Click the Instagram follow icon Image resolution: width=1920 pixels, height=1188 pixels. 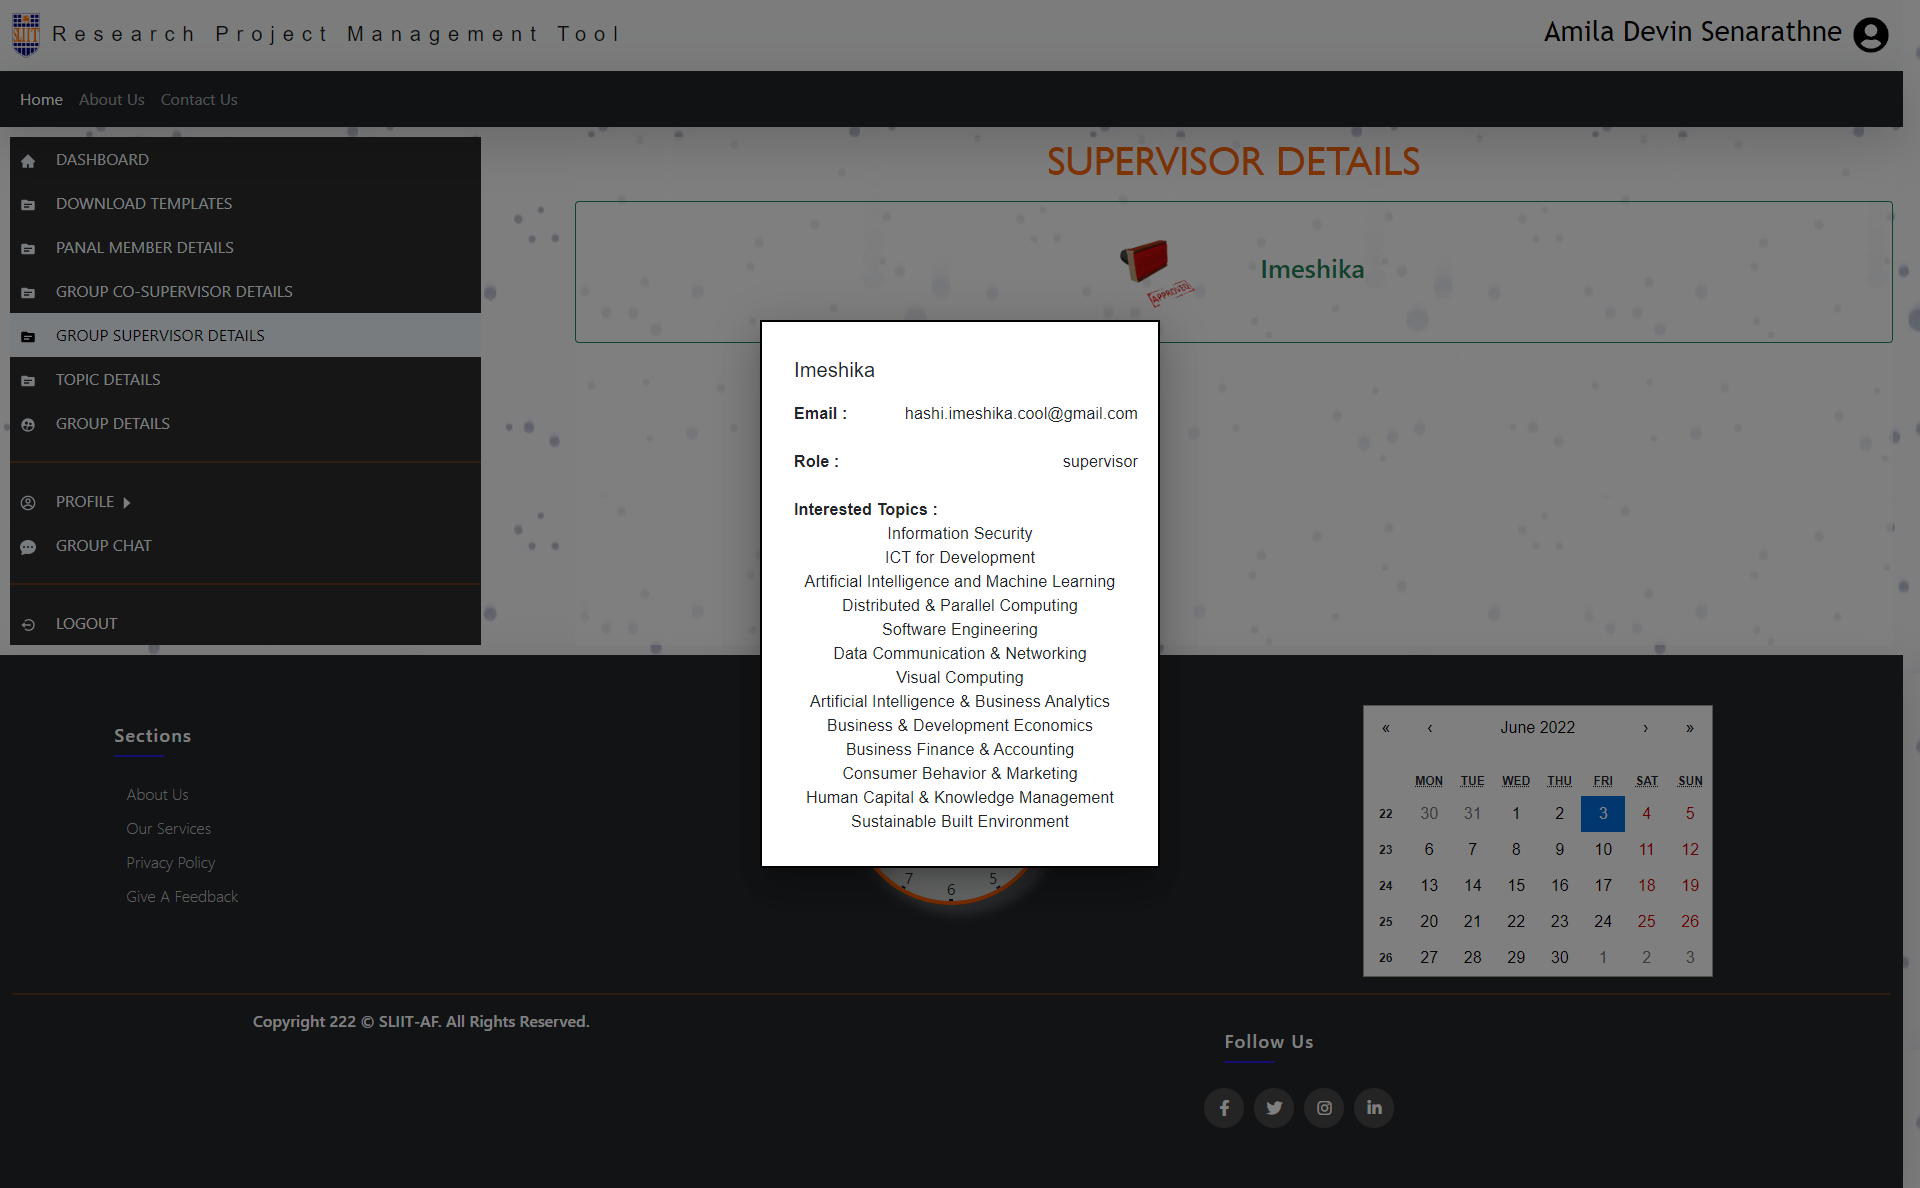coord(1323,1107)
